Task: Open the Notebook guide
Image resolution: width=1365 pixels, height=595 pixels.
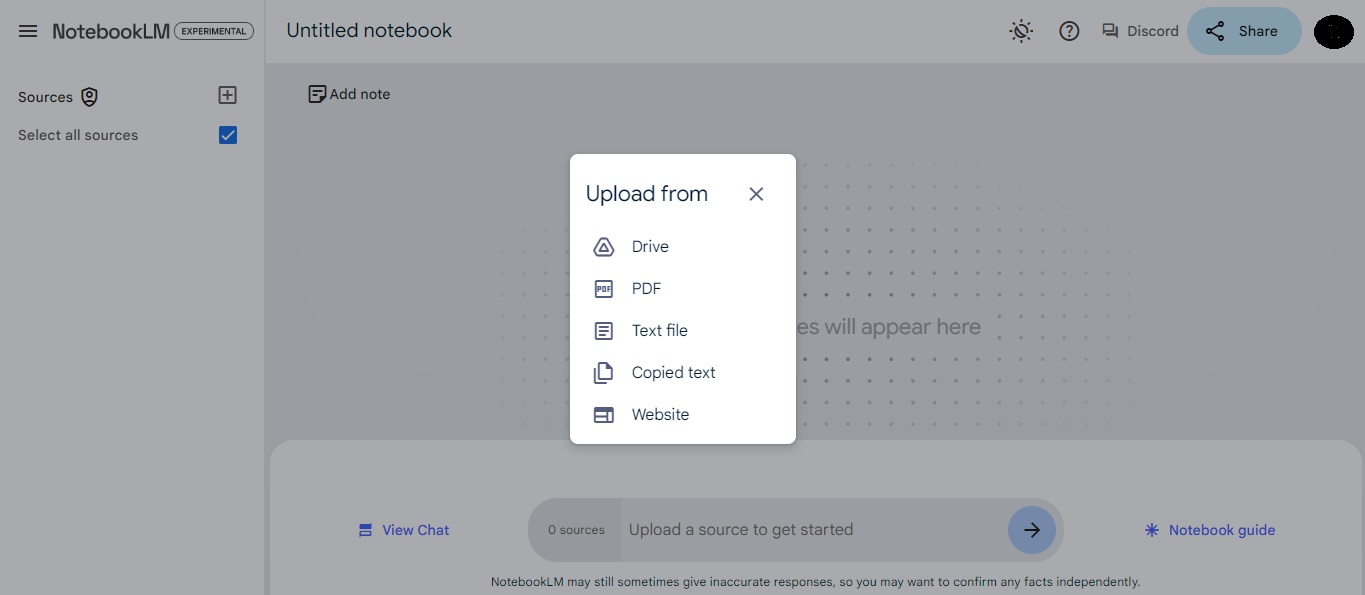Action: pyautogui.click(x=1209, y=530)
